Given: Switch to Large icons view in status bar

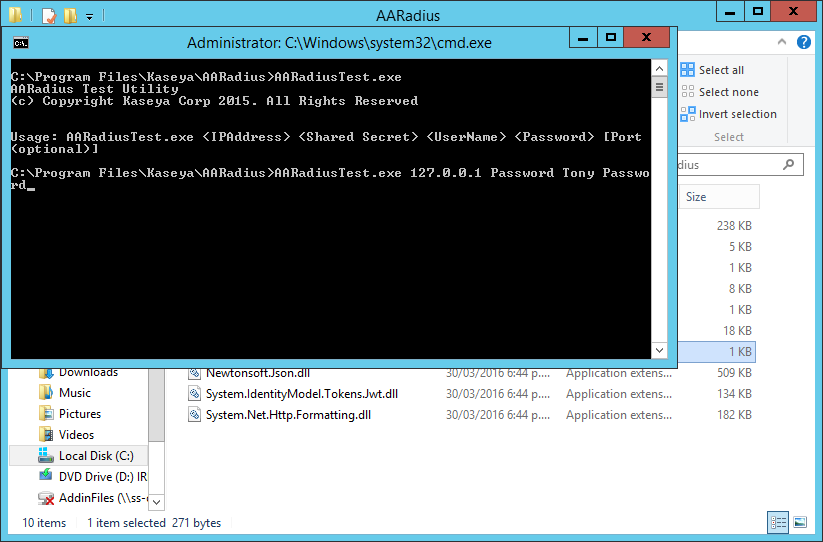Looking at the screenshot, I should pos(800,522).
